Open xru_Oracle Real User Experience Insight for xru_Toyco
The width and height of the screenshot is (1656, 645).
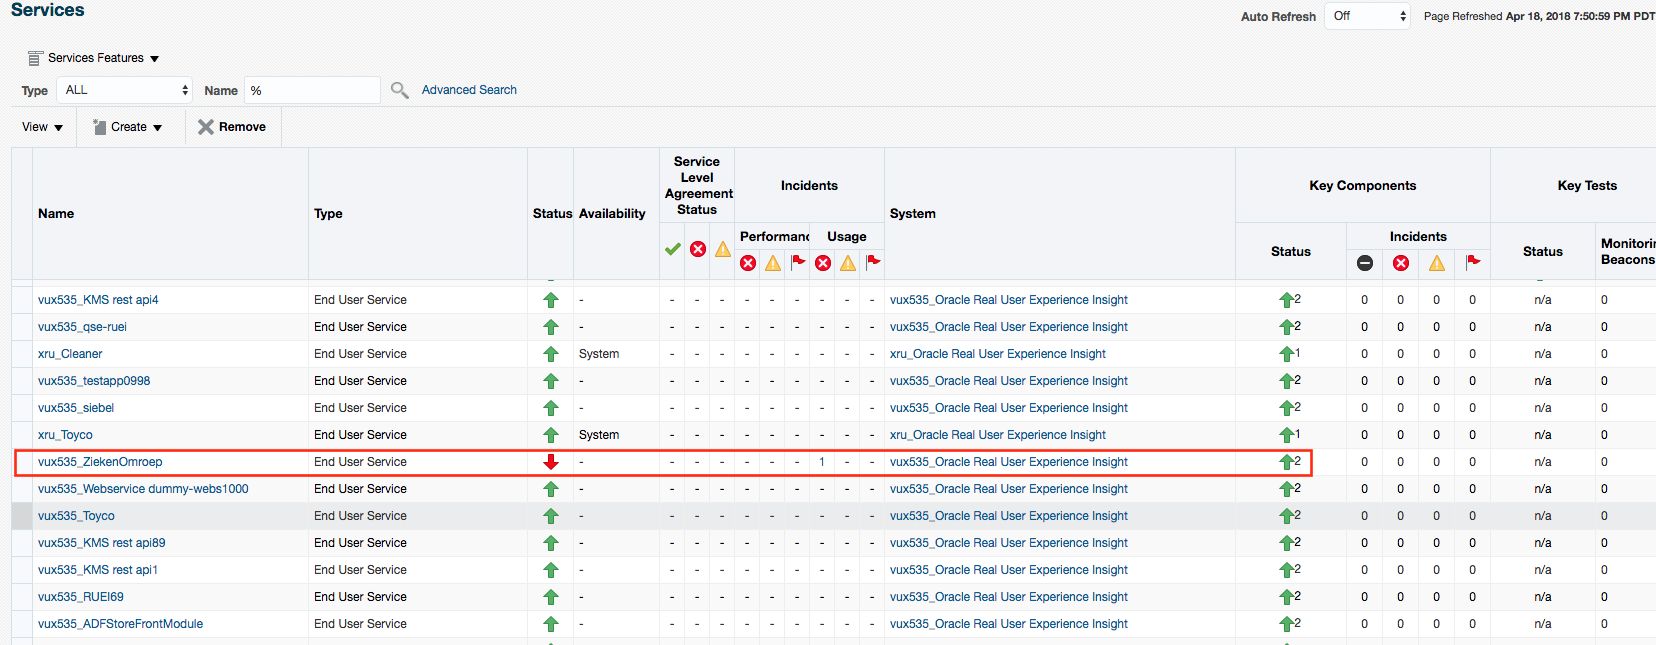tap(998, 435)
